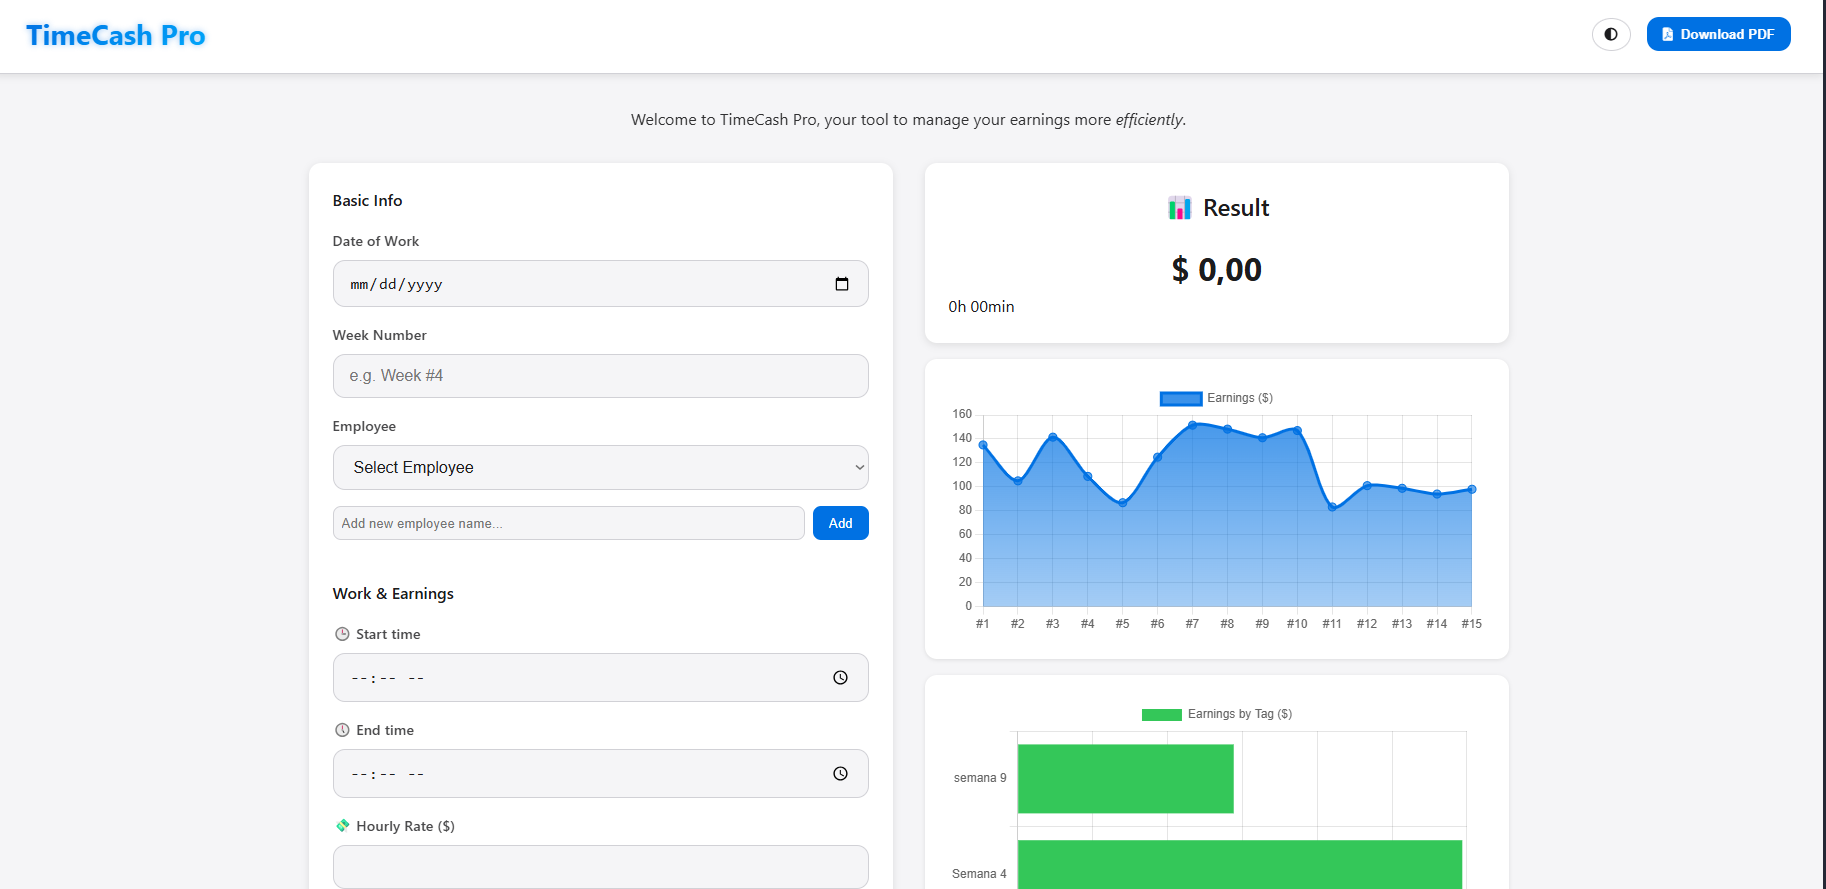This screenshot has width=1826, height=889.
Task: Click the Start time label clock icon
Action: [342, 634]
